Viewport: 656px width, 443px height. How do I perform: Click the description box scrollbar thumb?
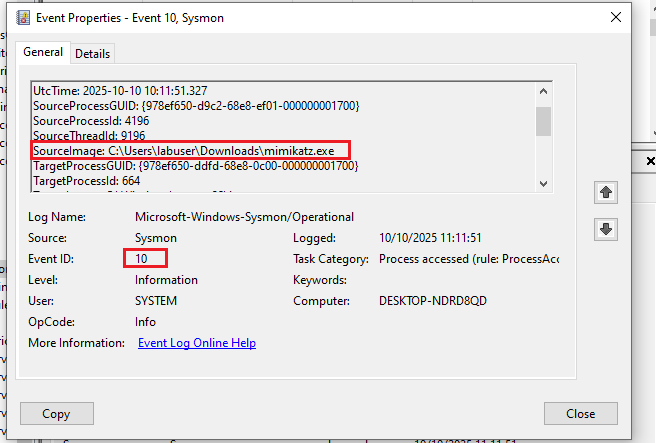click(x=543, y=119)
